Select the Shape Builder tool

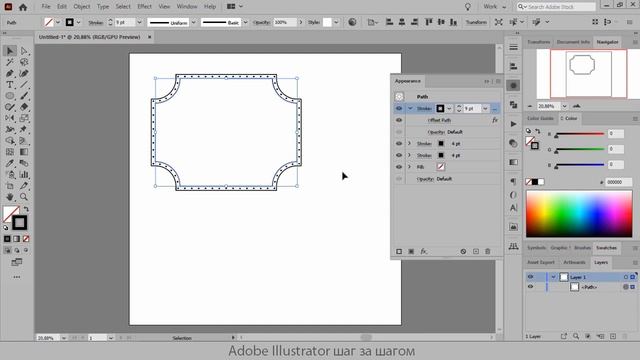10,141
